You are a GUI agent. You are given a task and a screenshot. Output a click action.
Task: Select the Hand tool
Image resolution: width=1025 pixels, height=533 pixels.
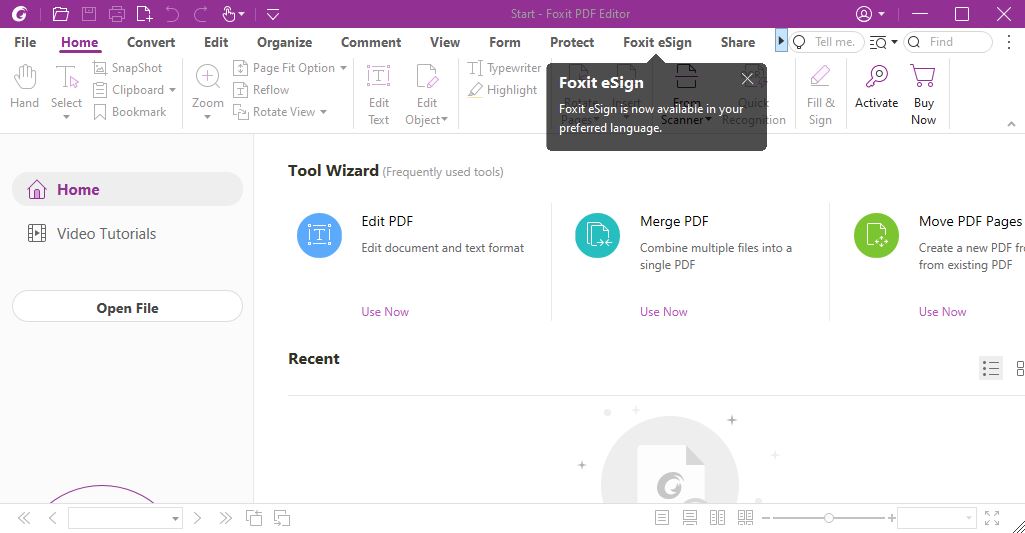pos(25,86)
